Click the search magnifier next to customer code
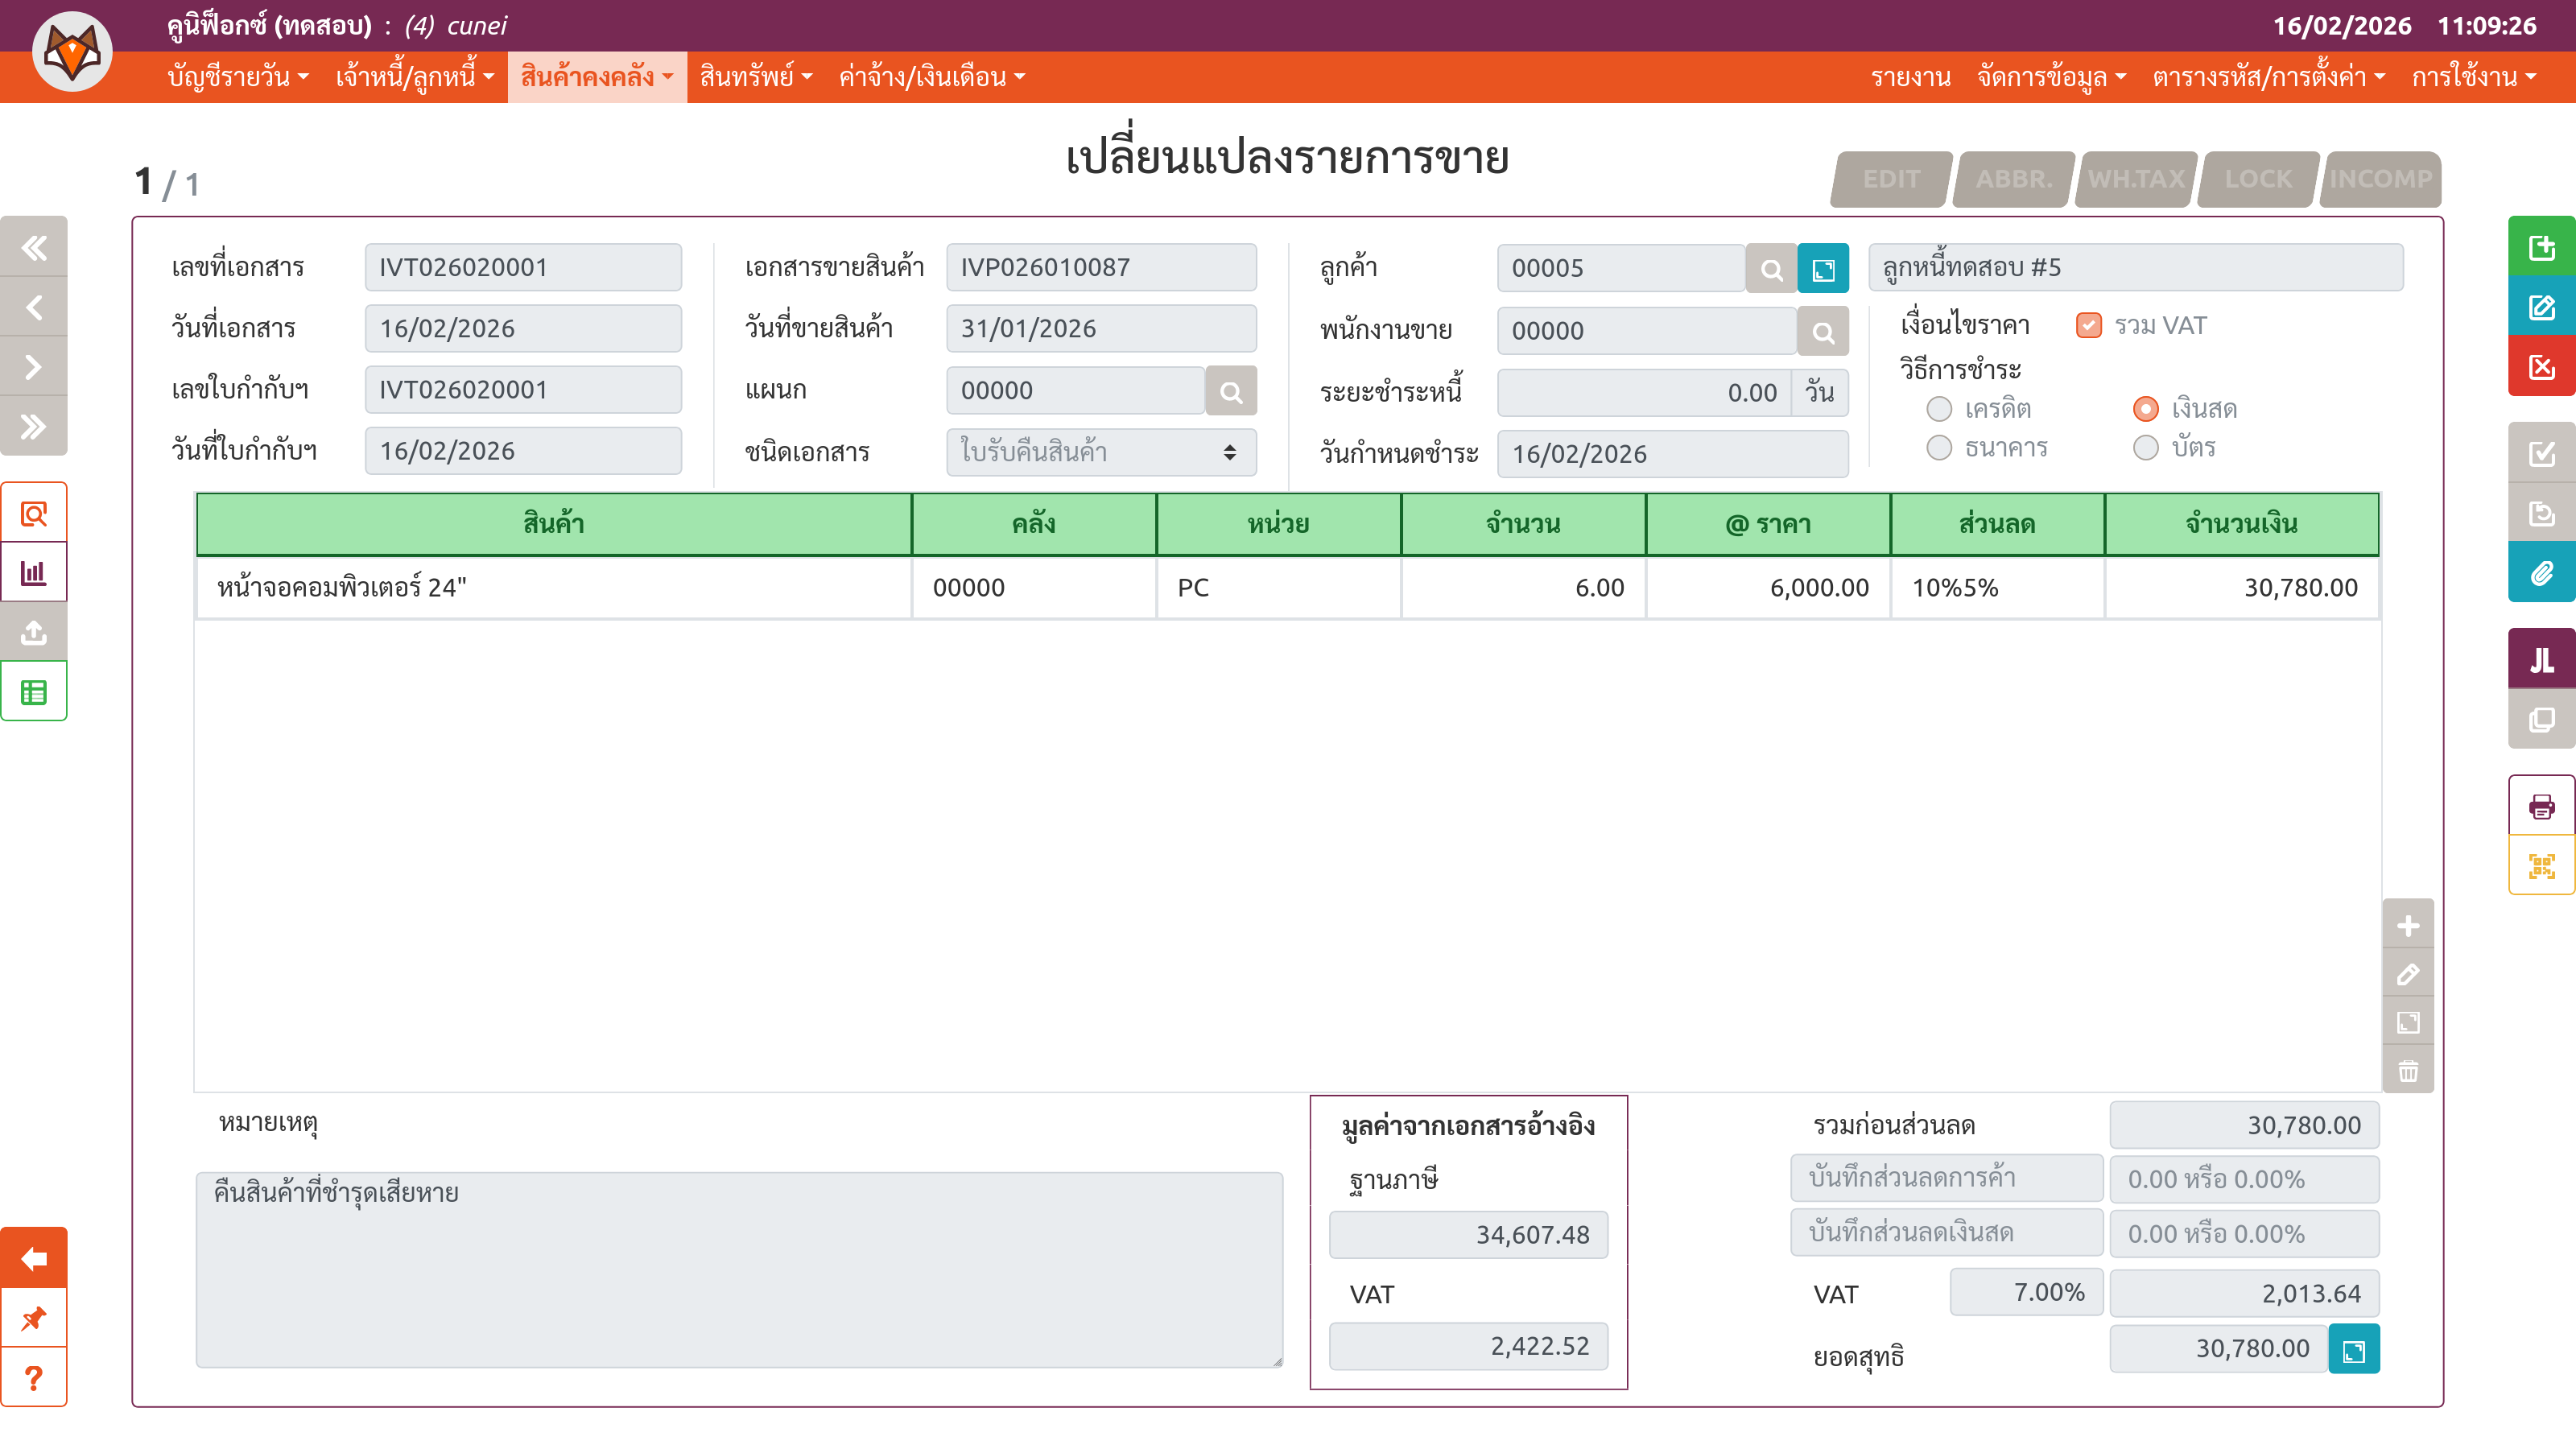2576x1449 pixels. [1771, 269]
